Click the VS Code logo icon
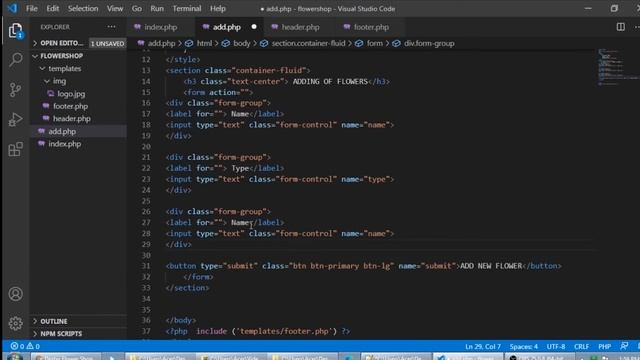 tap(12, 8)
